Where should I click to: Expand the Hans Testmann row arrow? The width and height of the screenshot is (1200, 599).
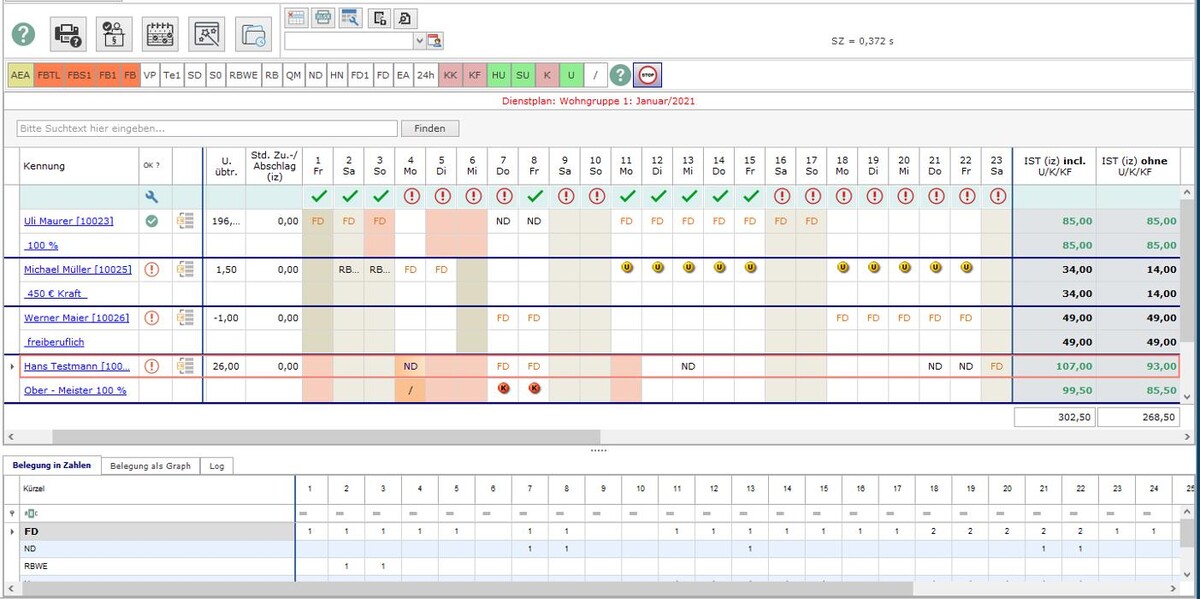pos(12,367)
